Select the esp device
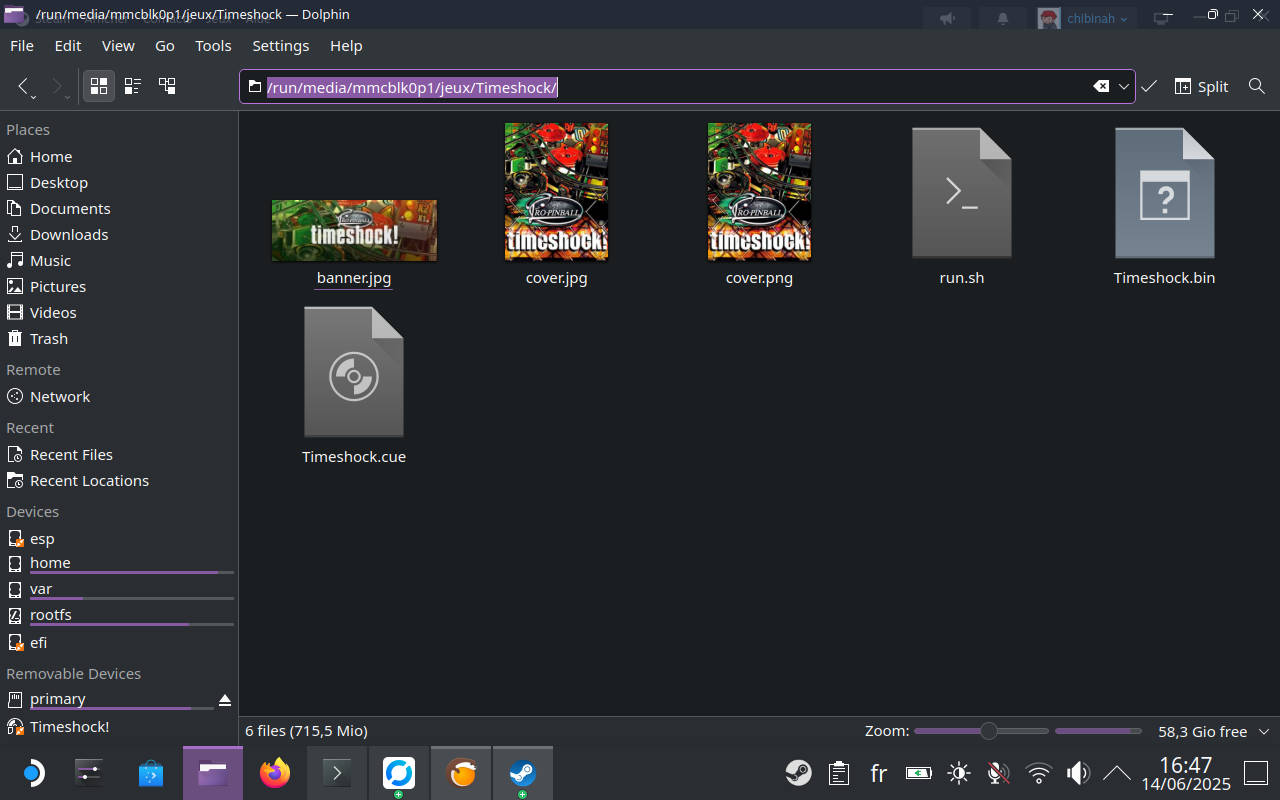The height and width of the screenshot is (800, 1280). [x=119, y=539]
